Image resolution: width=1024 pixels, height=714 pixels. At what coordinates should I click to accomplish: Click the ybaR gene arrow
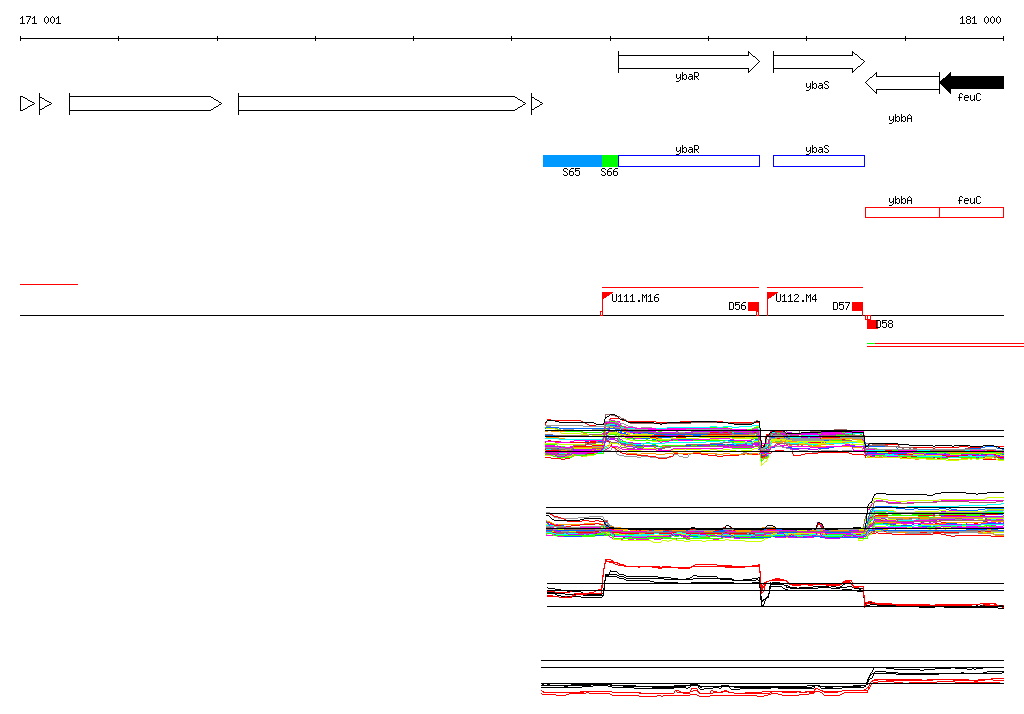pos(689,62)
